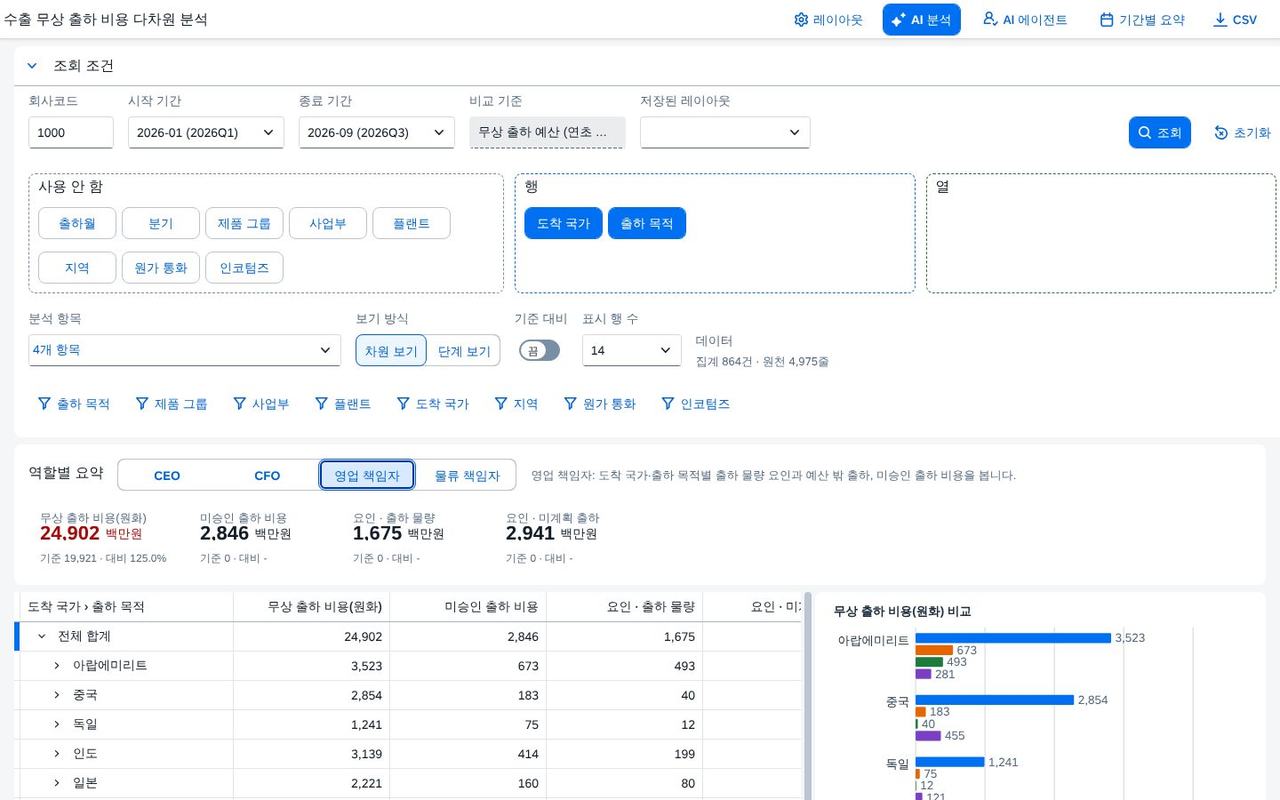
Task: Open the 원가 통화 filter funnel
Action: click(600, 404)
